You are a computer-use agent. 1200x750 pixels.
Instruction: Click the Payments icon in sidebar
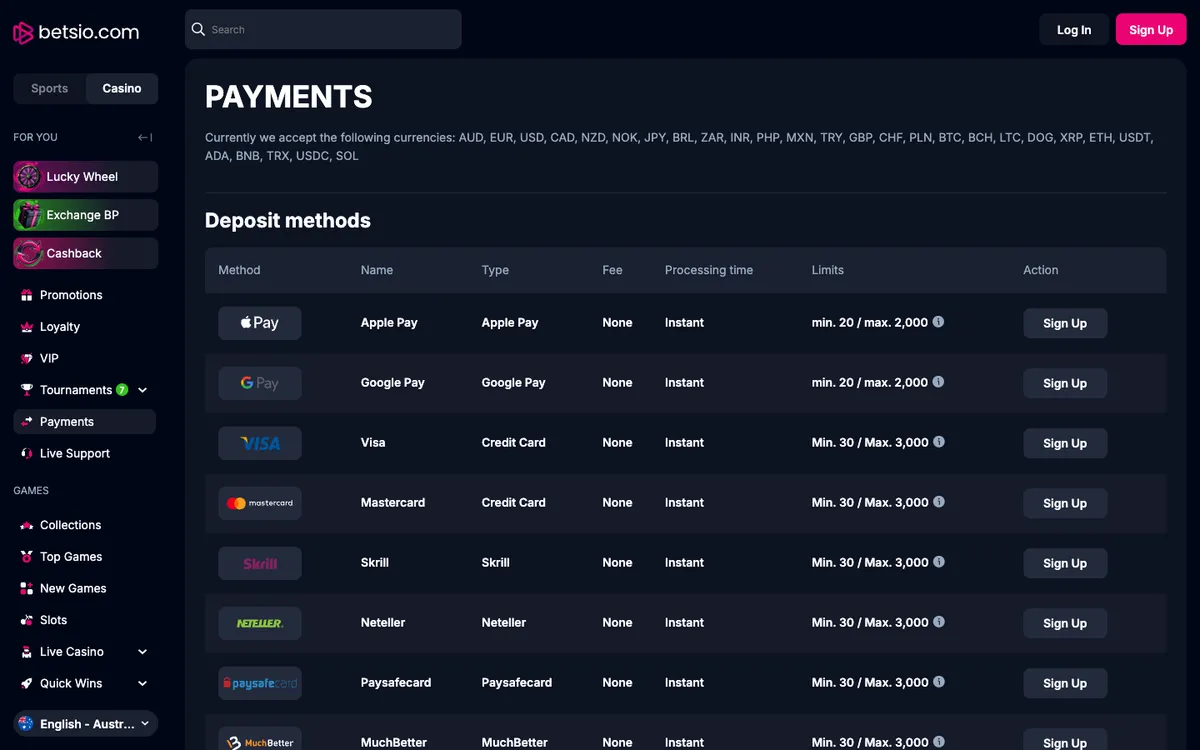27,422
